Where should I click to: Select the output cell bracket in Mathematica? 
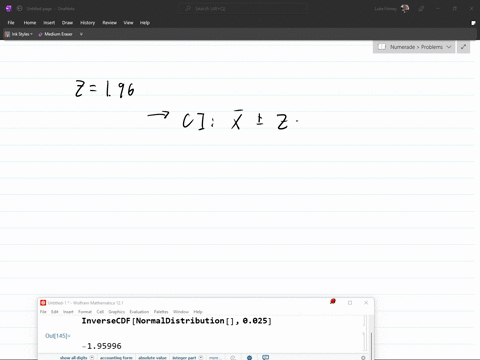(364, 341)
